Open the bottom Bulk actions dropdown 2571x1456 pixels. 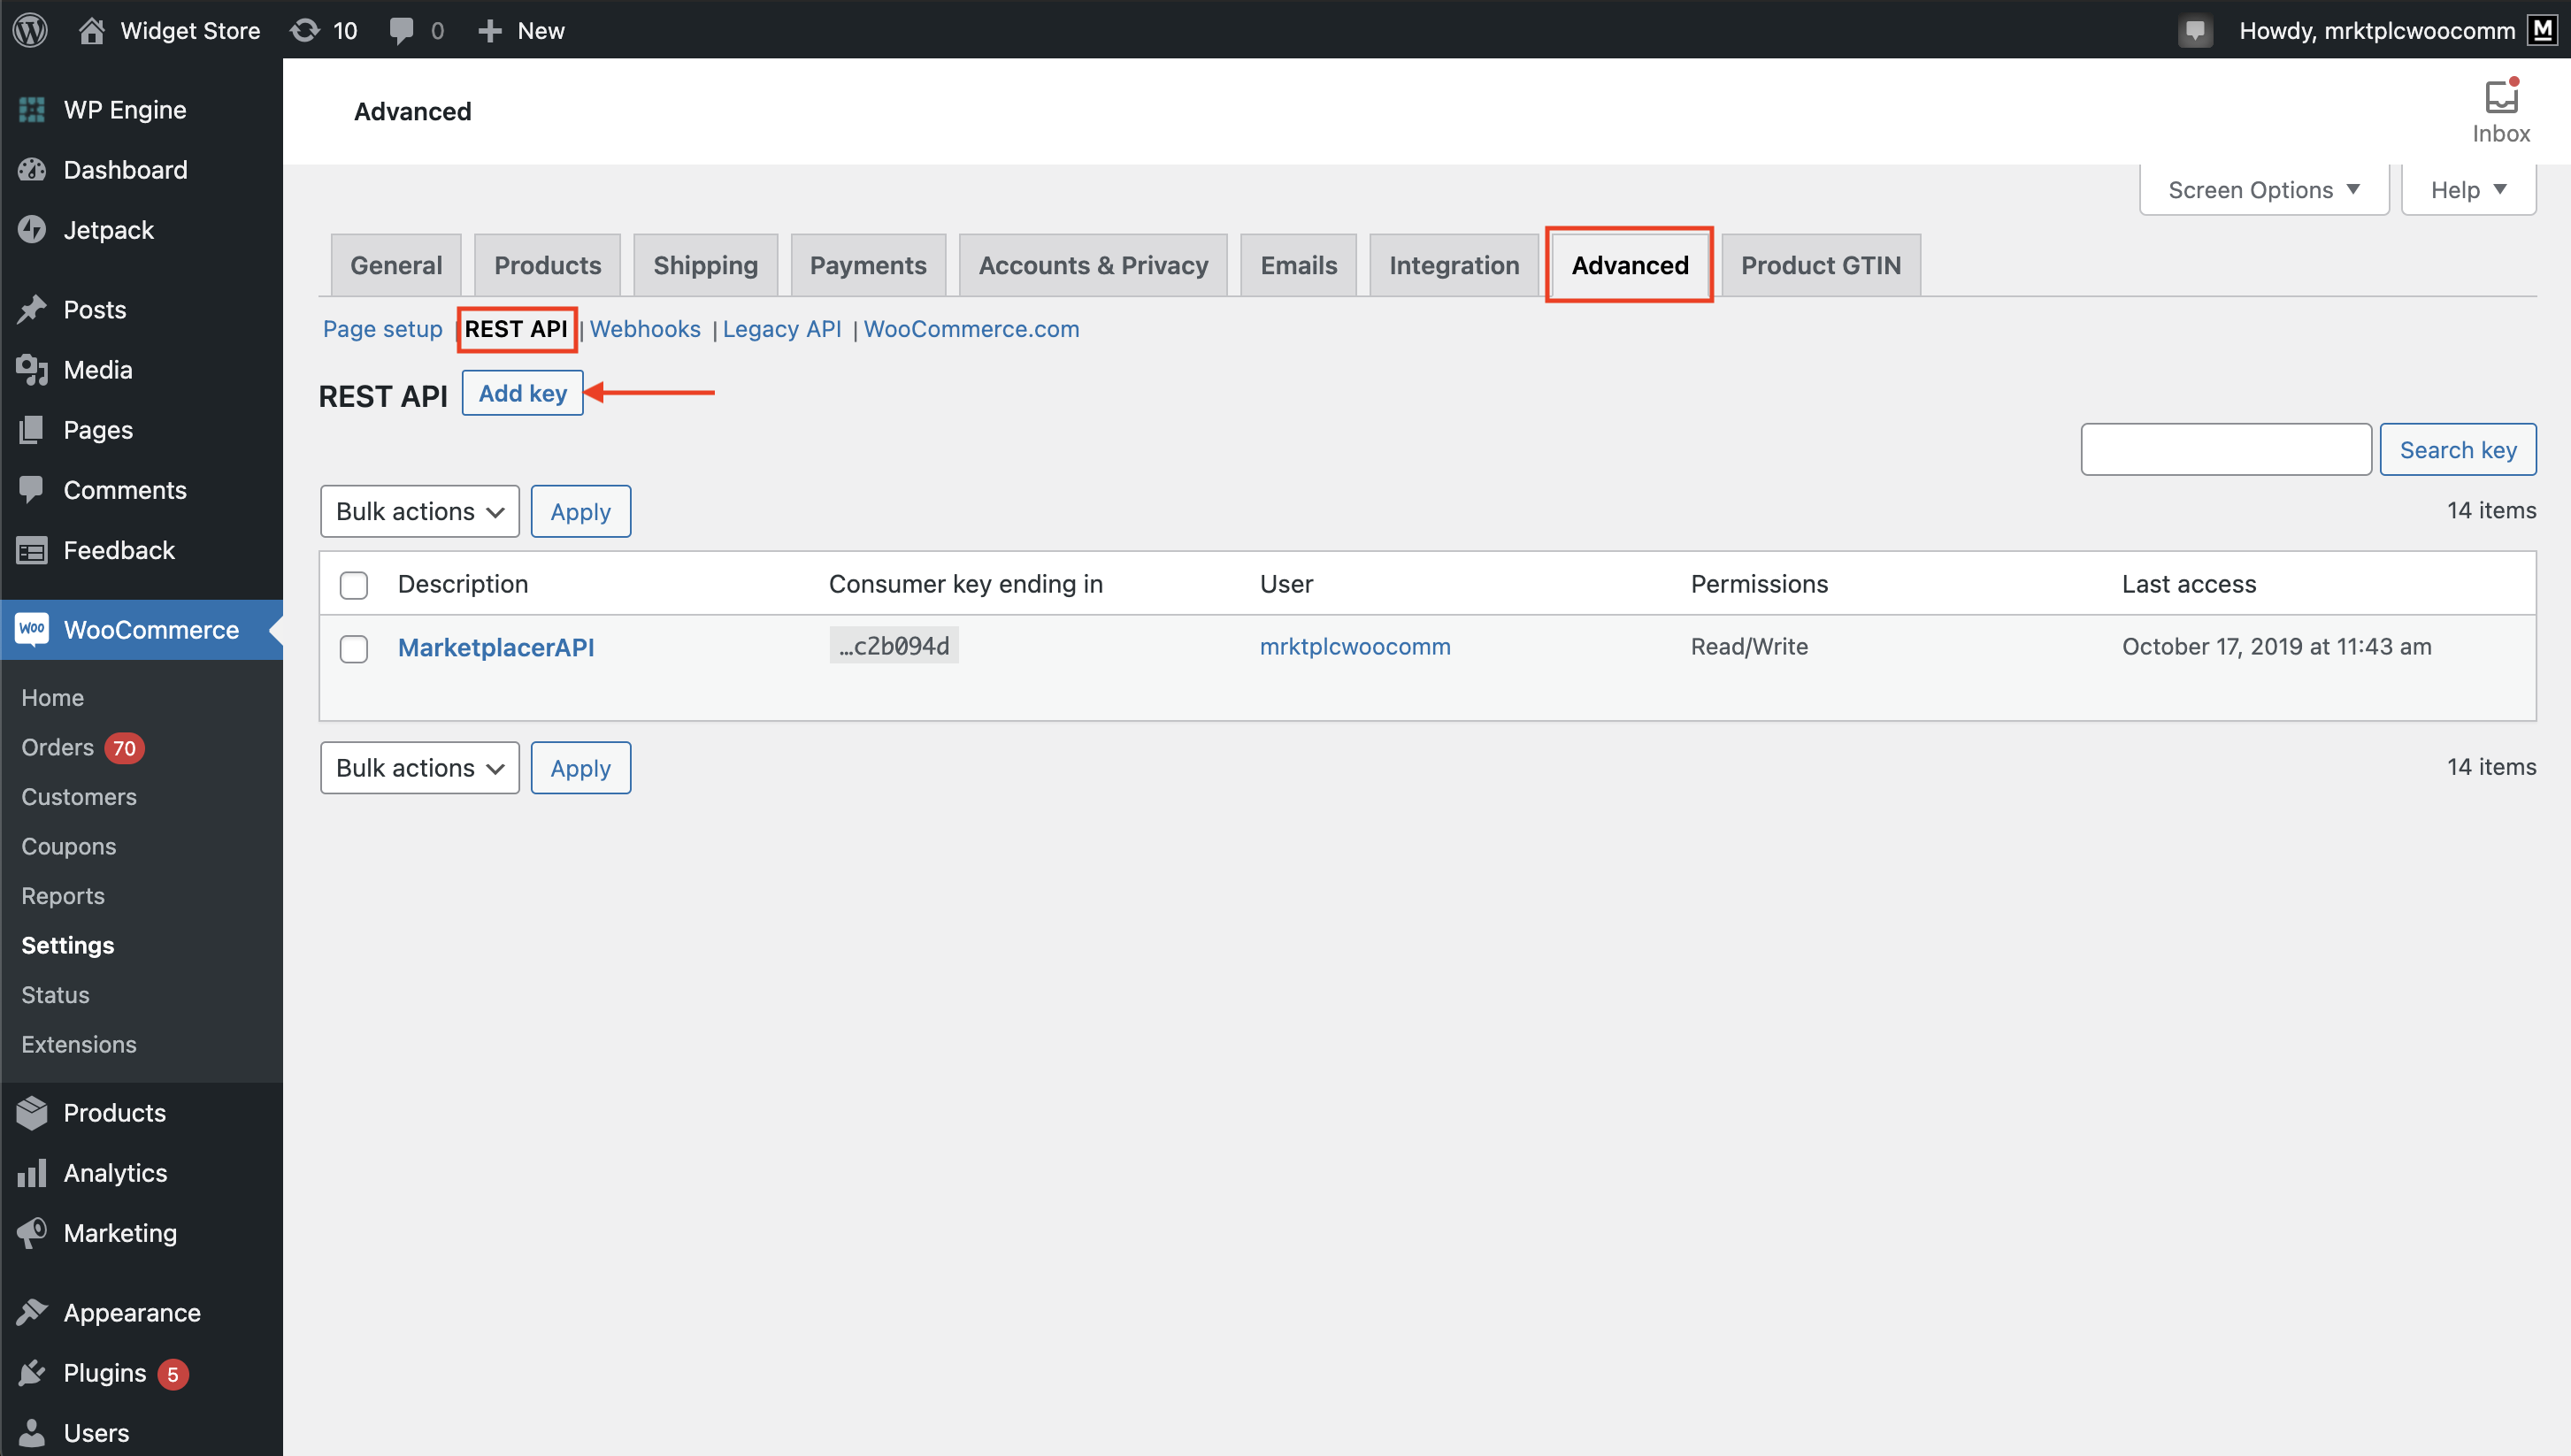(420, 768)
